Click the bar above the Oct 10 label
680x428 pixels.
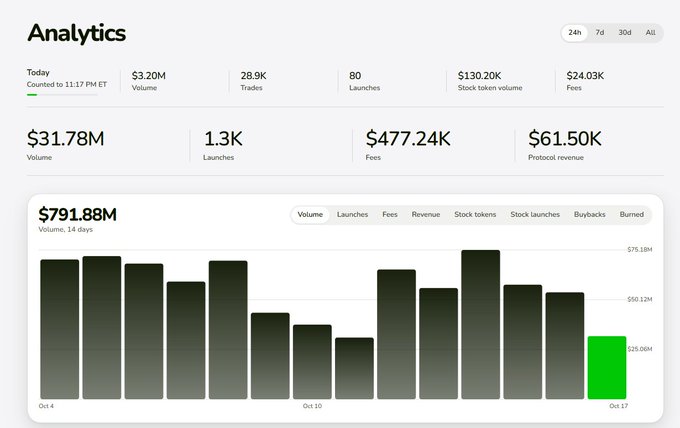[312, 362]
